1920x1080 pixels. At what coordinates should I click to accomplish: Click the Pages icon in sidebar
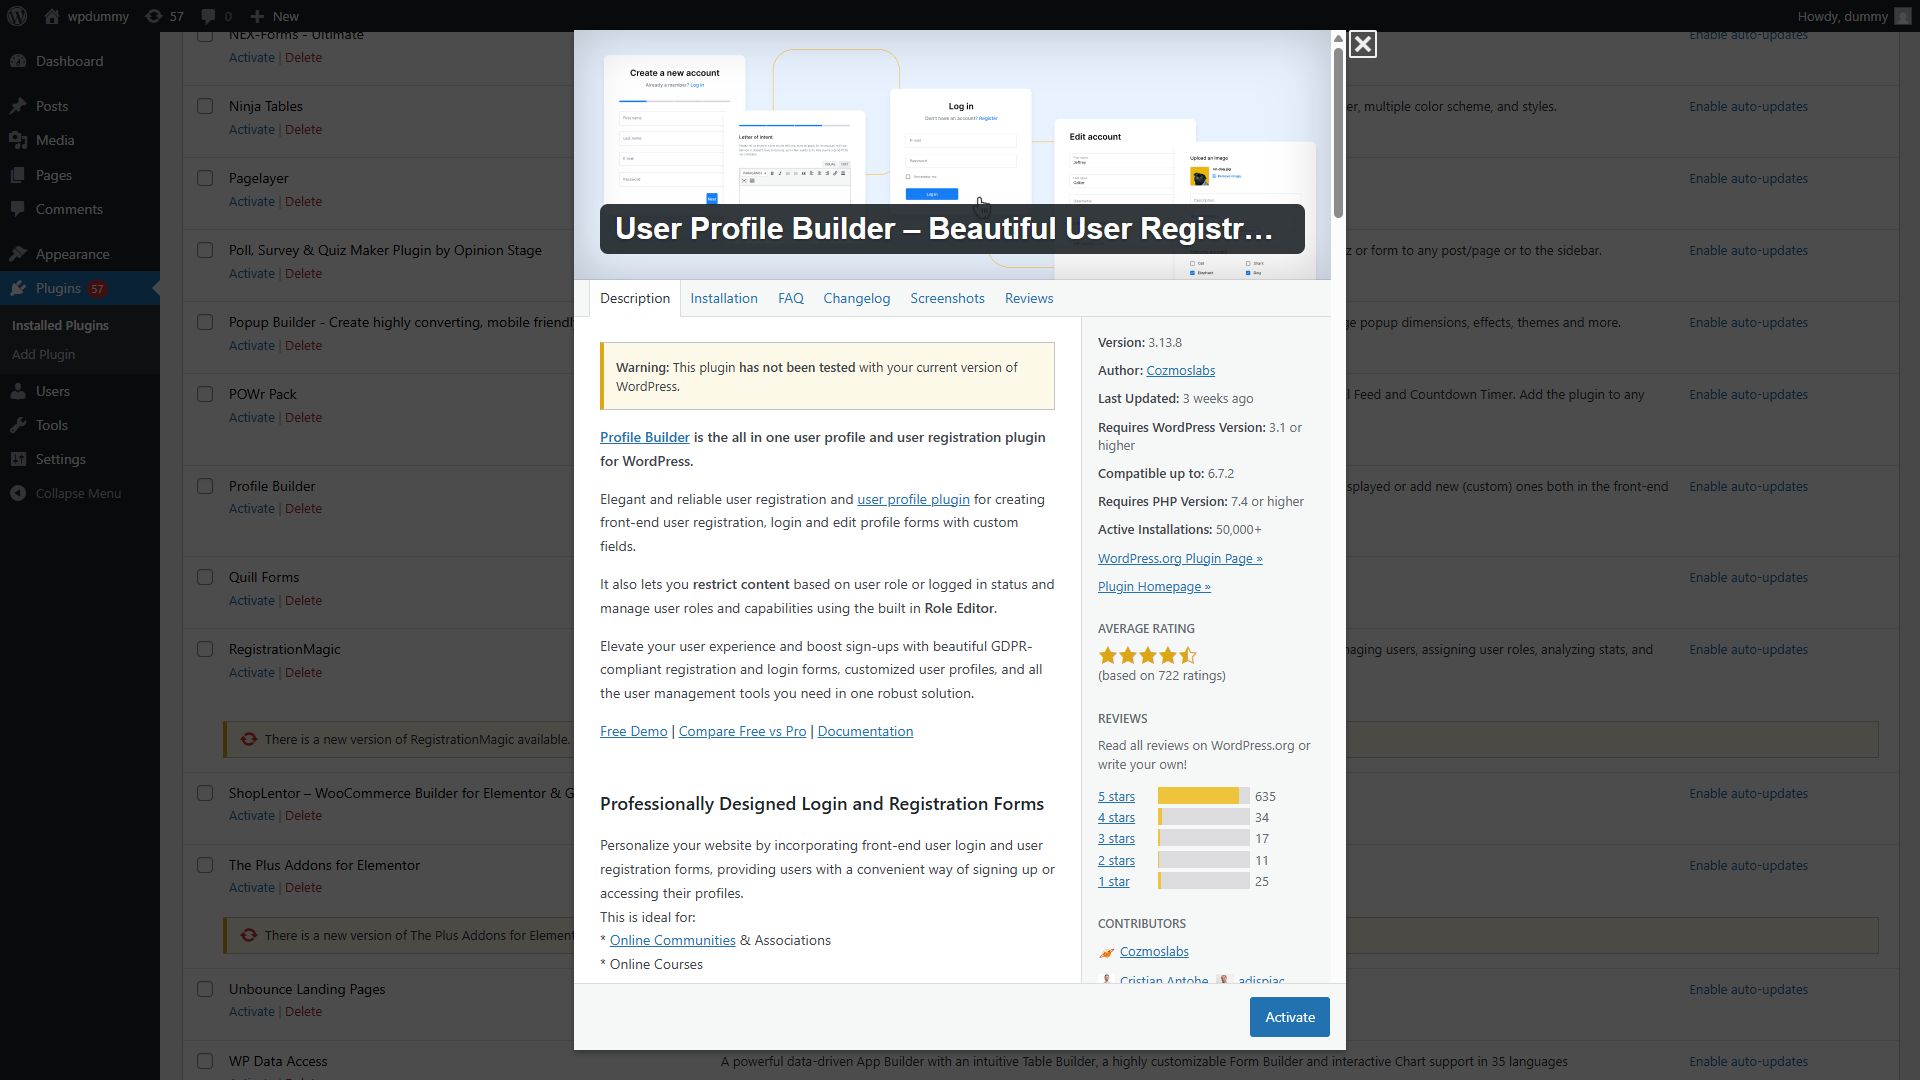(18, 175)
